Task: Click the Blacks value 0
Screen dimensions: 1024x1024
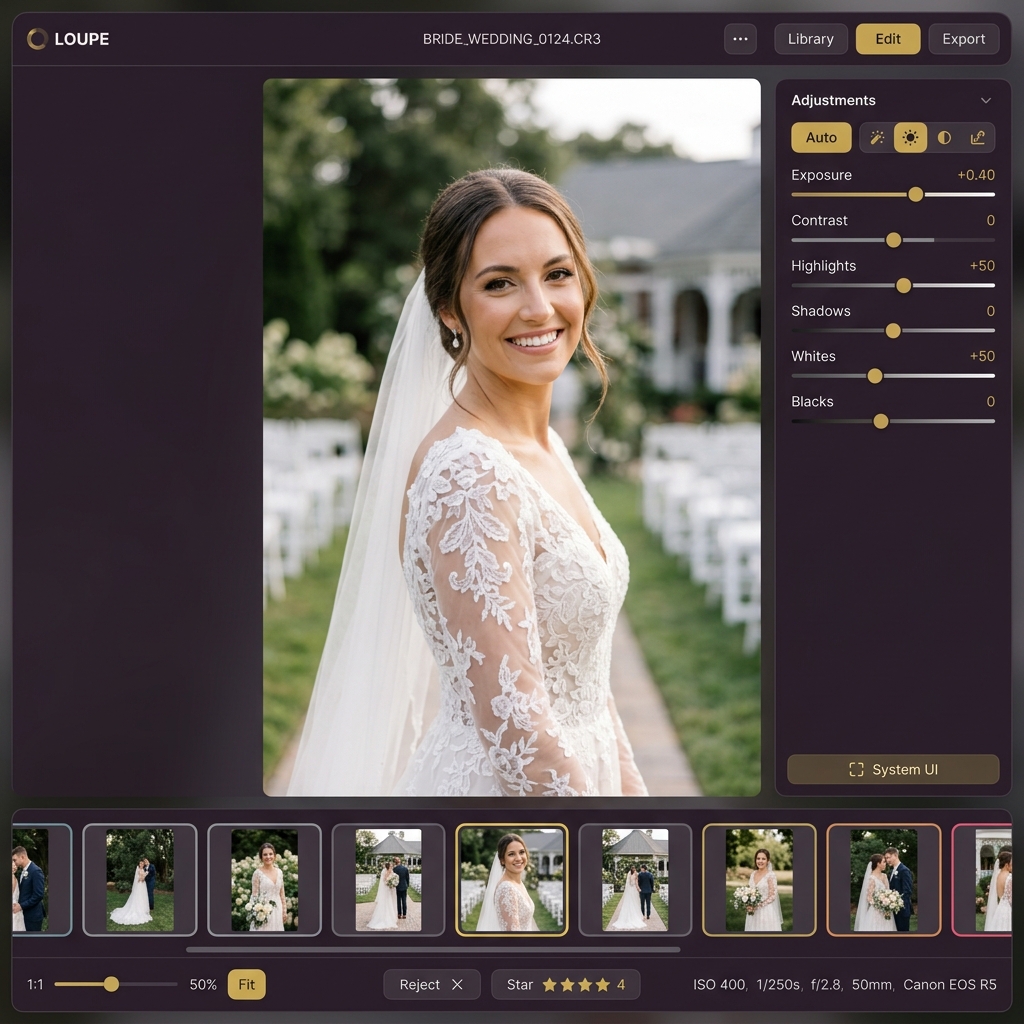Action: coord(991,402)
